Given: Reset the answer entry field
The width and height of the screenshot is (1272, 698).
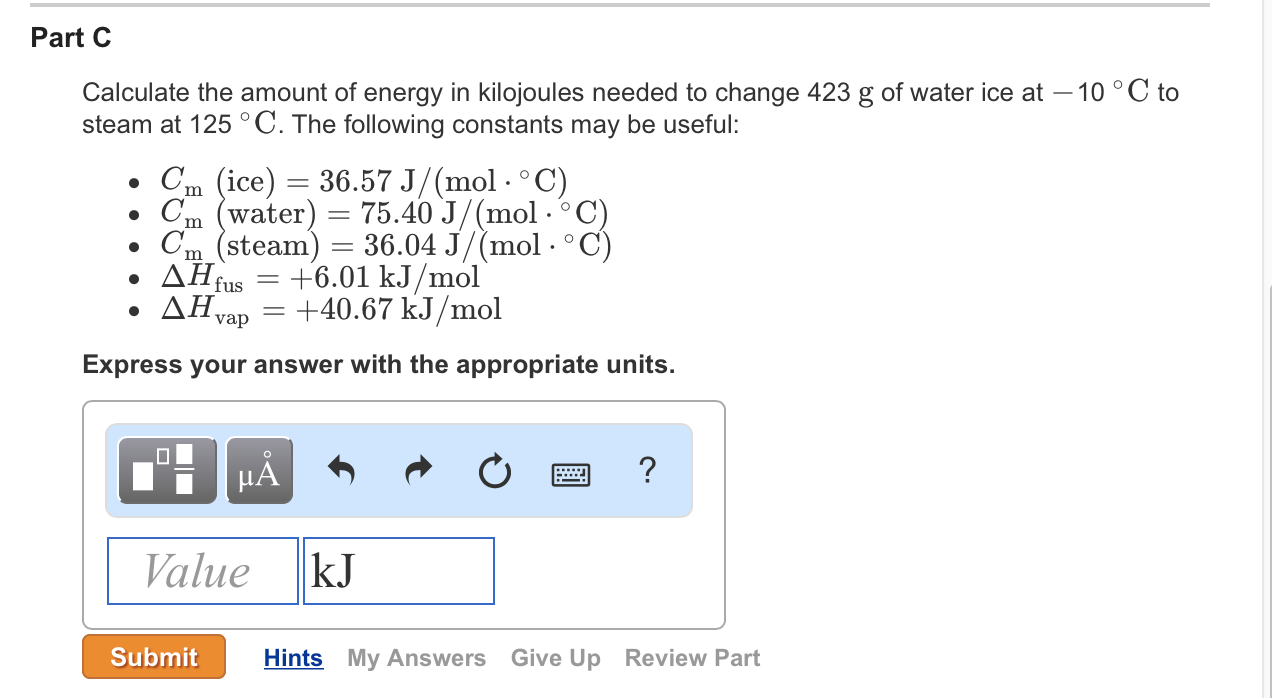Looking at the screenshot, I should (494, 470).
